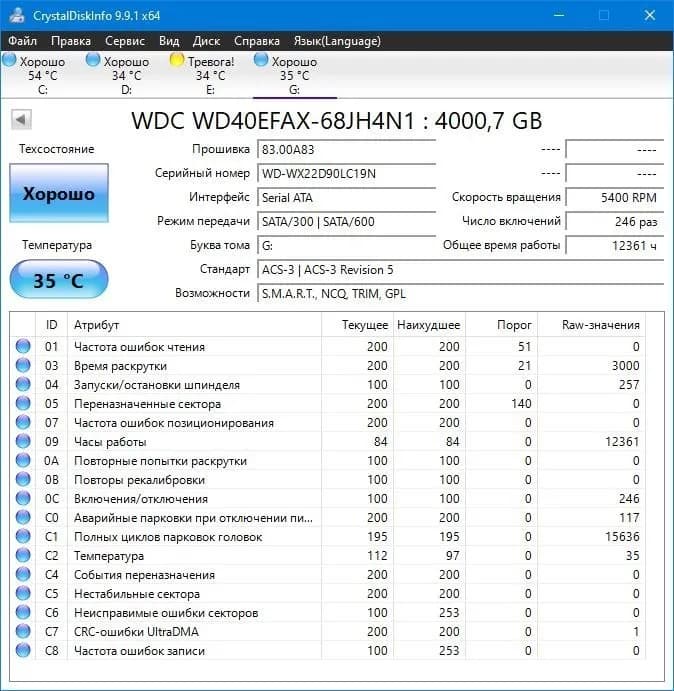The width and height of the screenshot is (674, 691).
Task: Click the Порог column header
Action: coord(502,325)
